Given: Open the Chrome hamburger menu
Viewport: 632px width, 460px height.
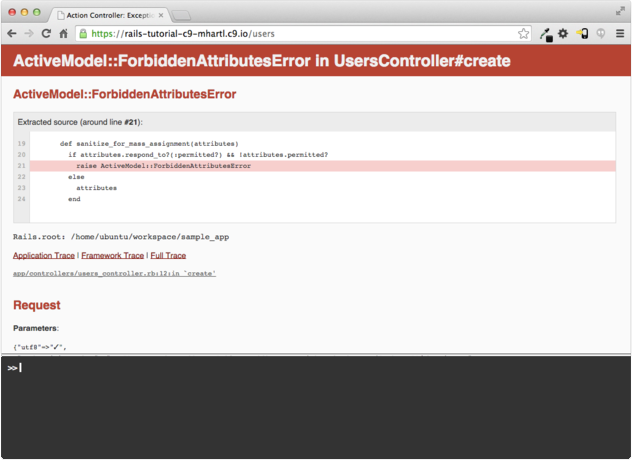Looking at the screenshot, I should pos(620,33).
